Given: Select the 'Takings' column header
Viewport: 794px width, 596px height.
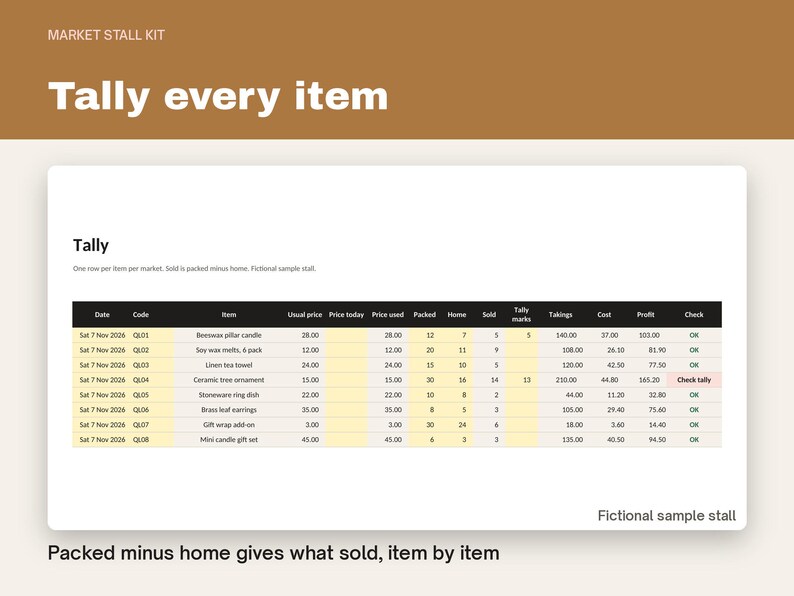Looking at the screenshot, I should [x=561, y=314].
